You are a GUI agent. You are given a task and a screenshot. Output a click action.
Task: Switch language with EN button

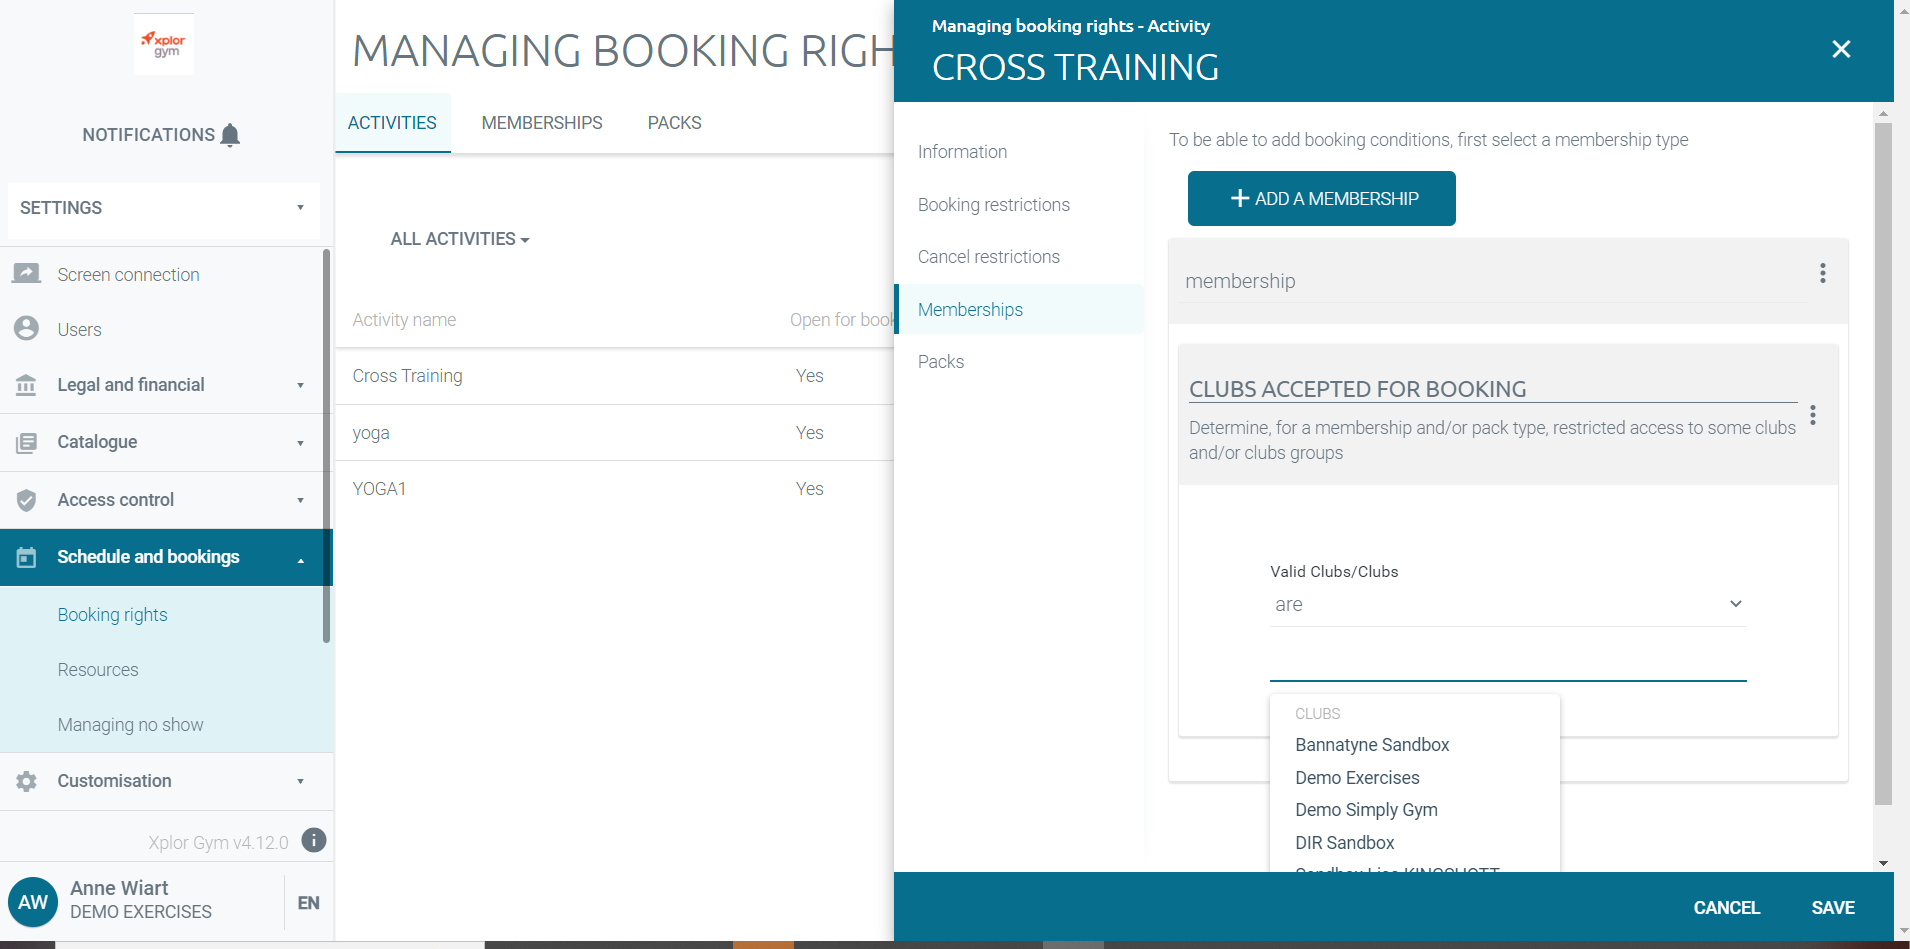point(309,903)
